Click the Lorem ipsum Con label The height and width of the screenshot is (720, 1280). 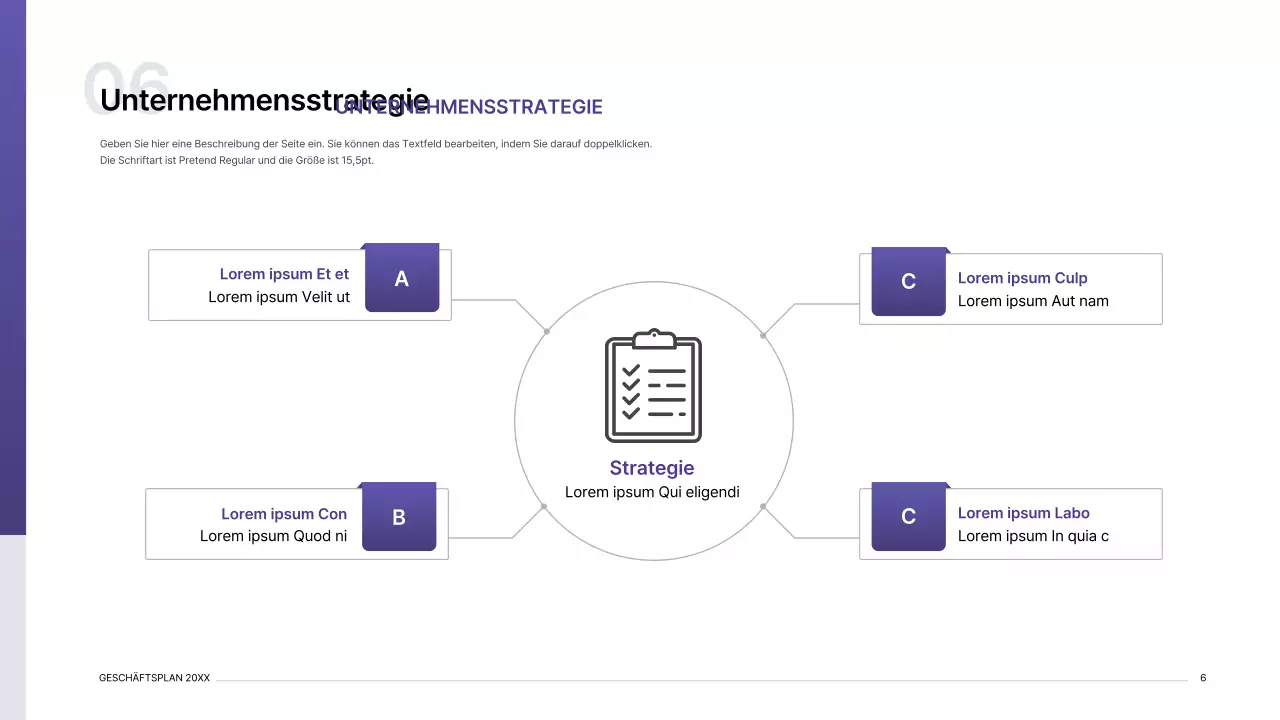point(284,514)
